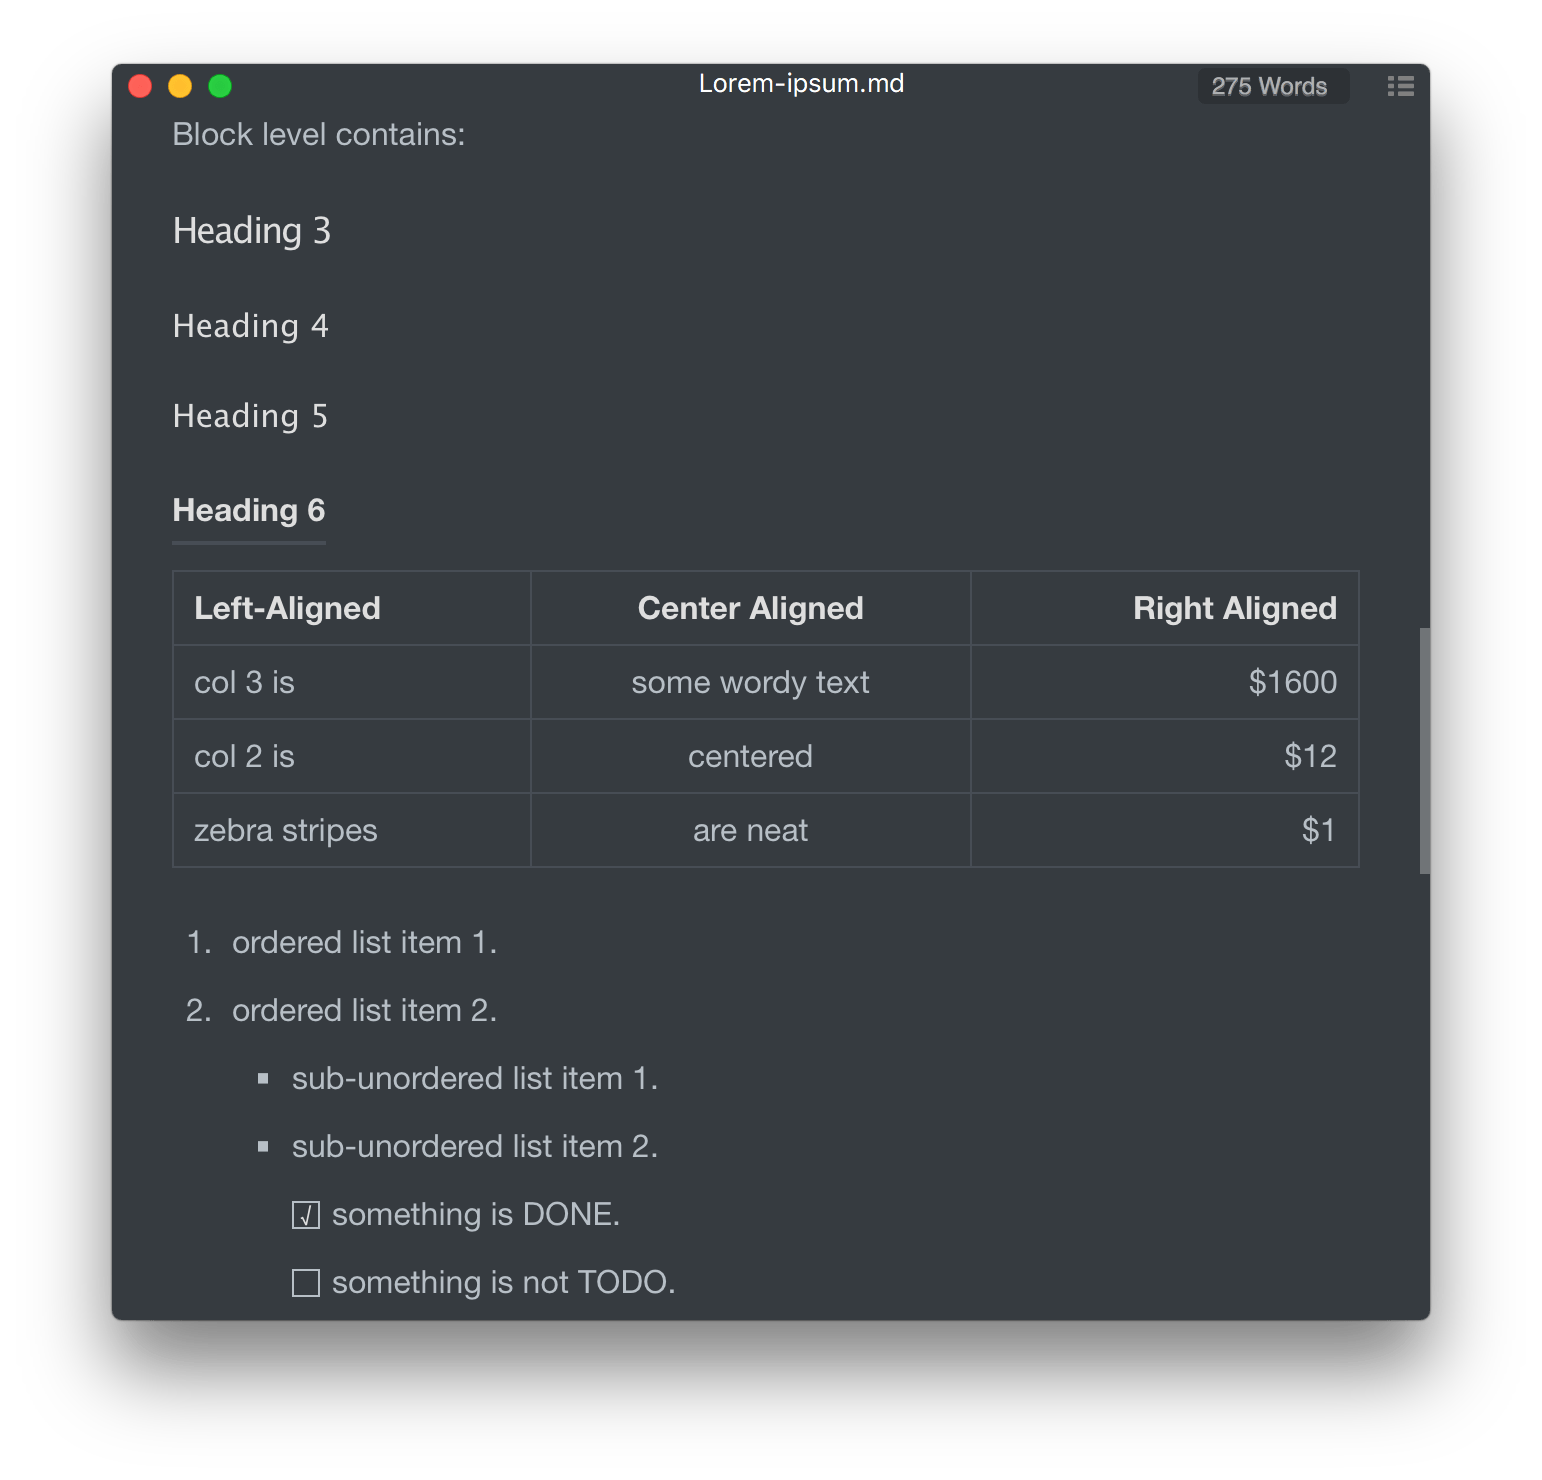Click 'sub-unordered list item 2.' text
The image size is (1542, 1480).
pos(475,1146)
